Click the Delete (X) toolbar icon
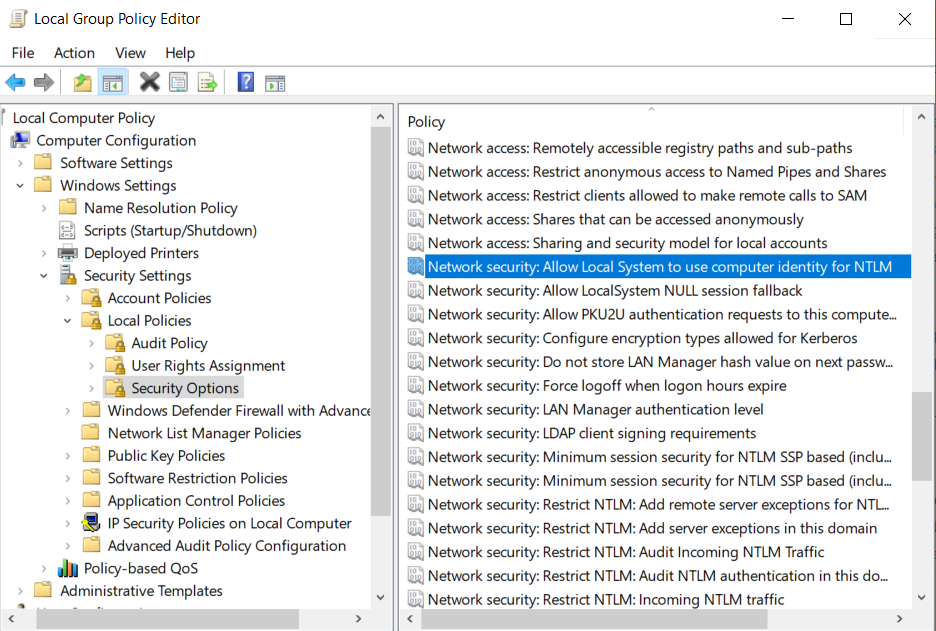This screenshot has width=936, height=631. 150,82
